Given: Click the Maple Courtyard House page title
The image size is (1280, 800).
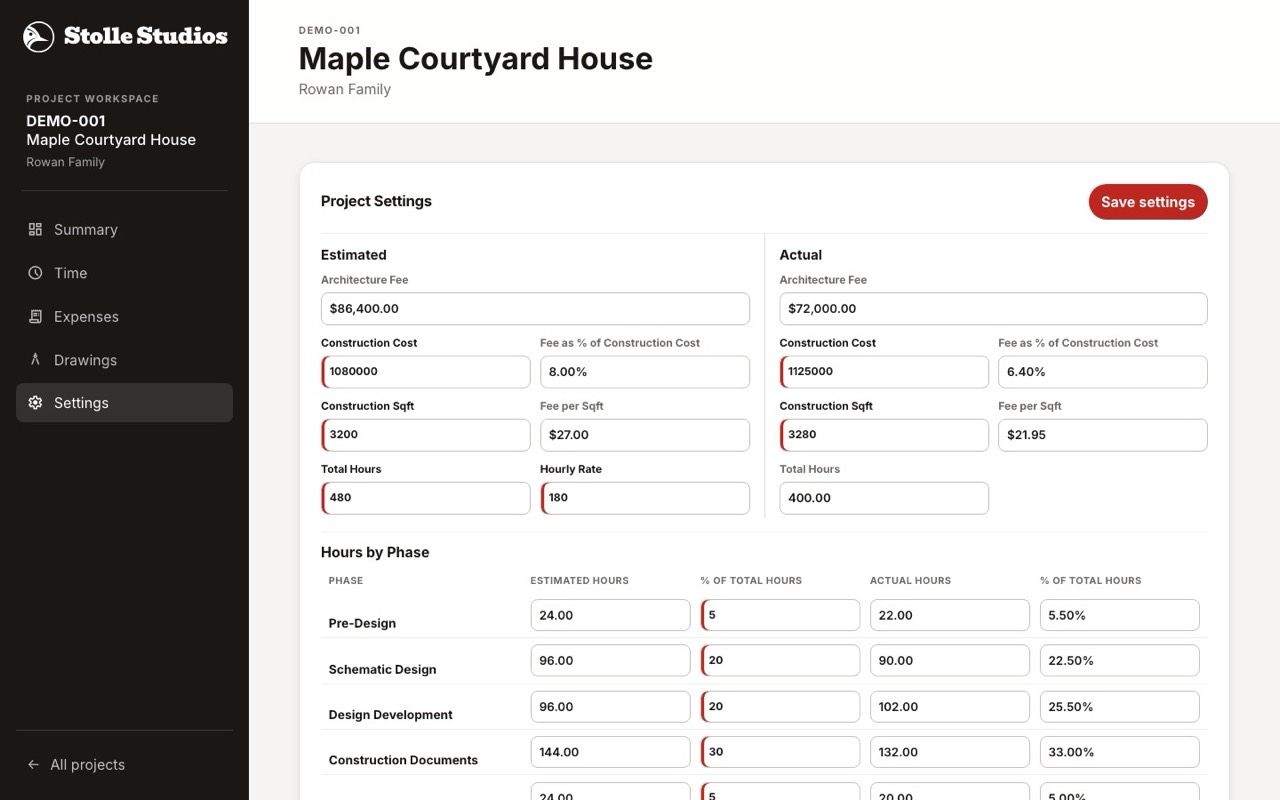Looking at the screenshot, I should pyautogui.click(x=475, y=58).
